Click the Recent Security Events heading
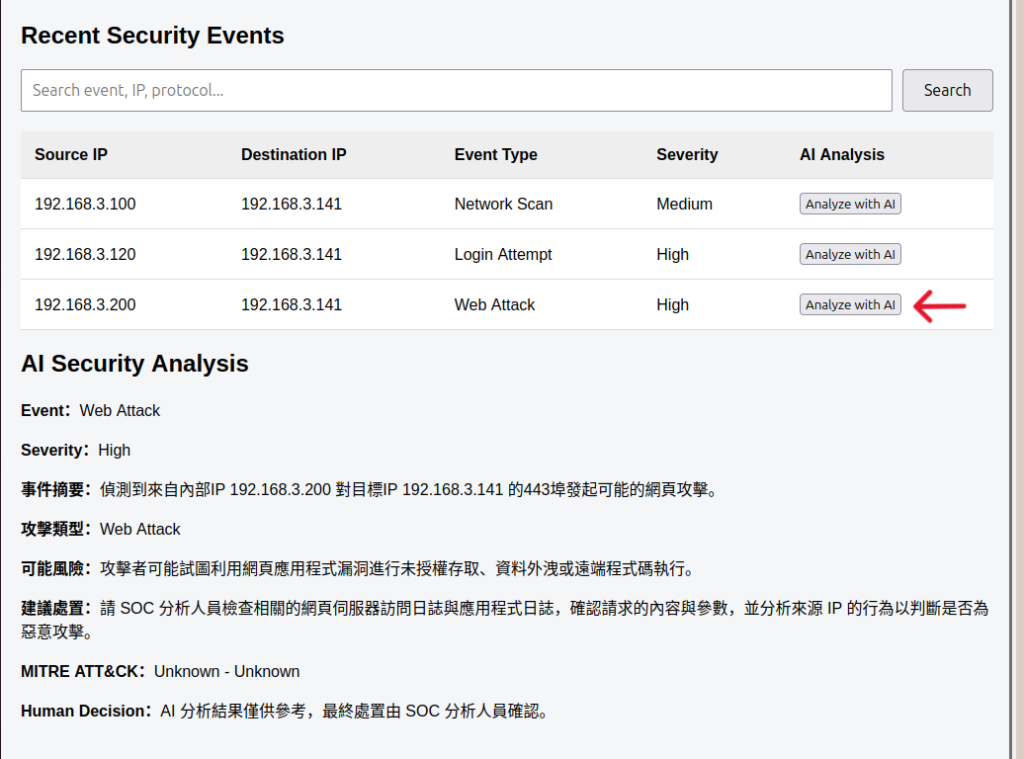Viewport: 1024px width, 759px height. (x=152, y=35)
